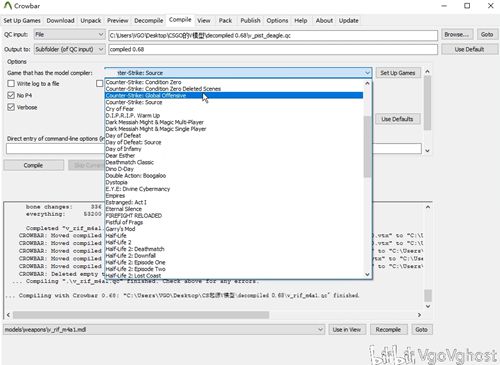Click Goto next to Recompile
Image resolution: width=500 pixels, height=365 pixels.
422,329
